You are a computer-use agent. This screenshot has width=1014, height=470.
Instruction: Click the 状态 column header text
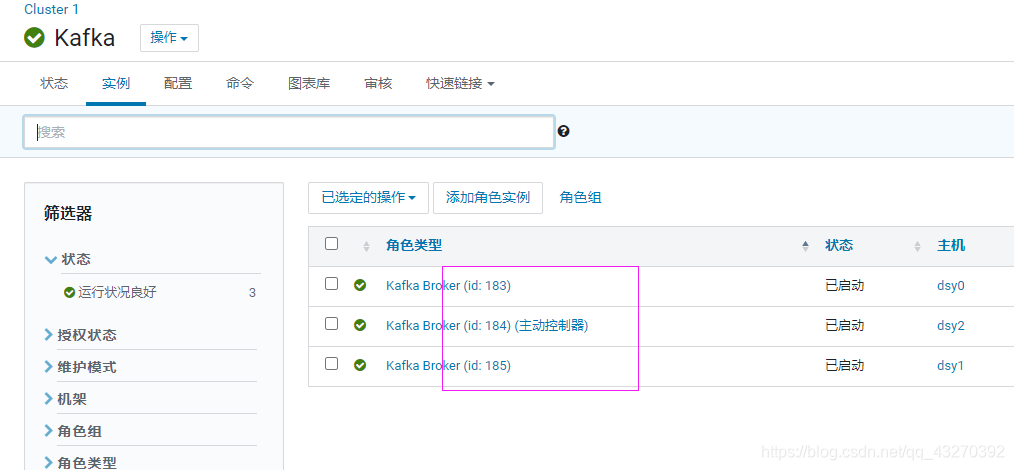tap(839, 246)
